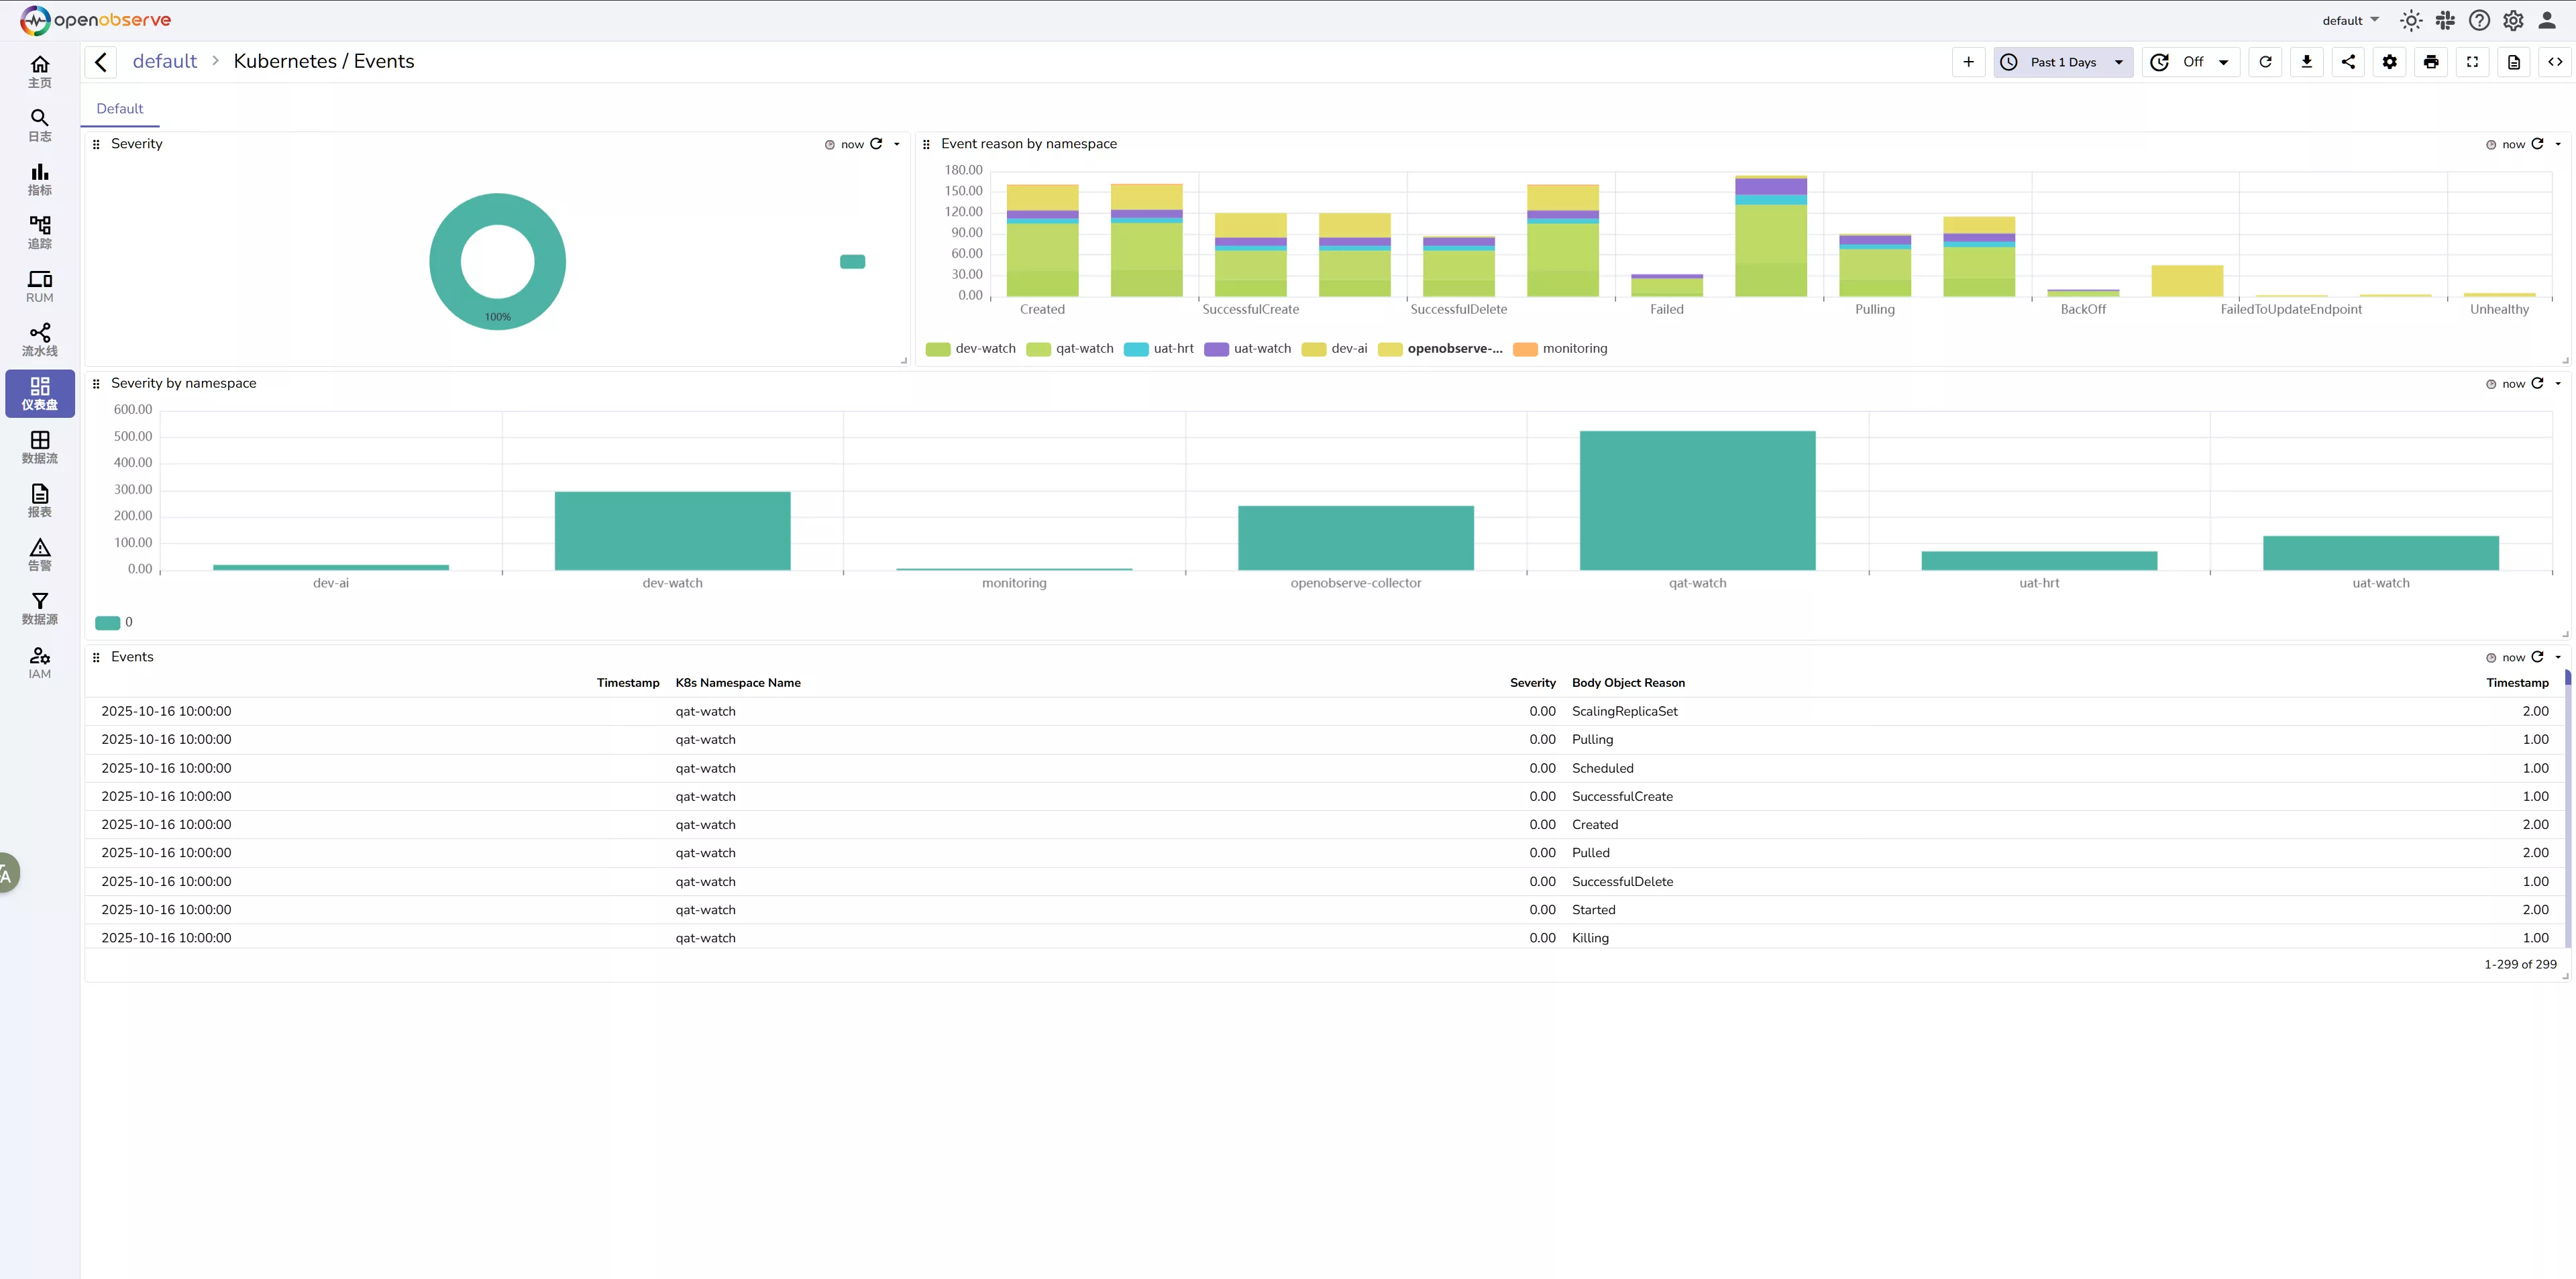Click the print dashboard icon

pos(2431,62)
